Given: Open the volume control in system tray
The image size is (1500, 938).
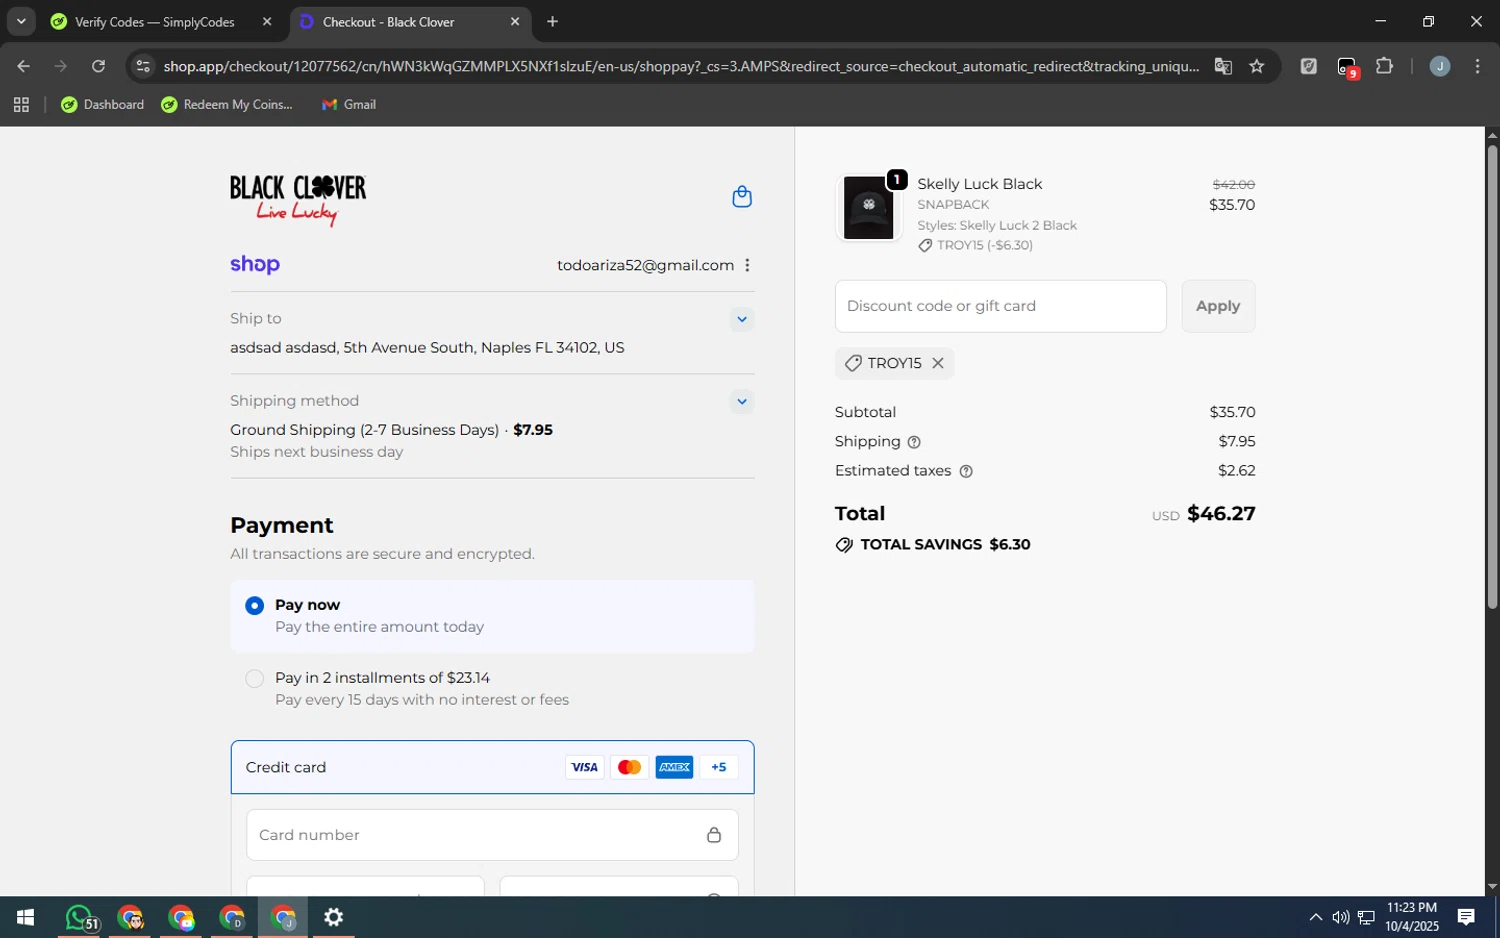Looking at the screenshot, I should [x=1340, y=918].
